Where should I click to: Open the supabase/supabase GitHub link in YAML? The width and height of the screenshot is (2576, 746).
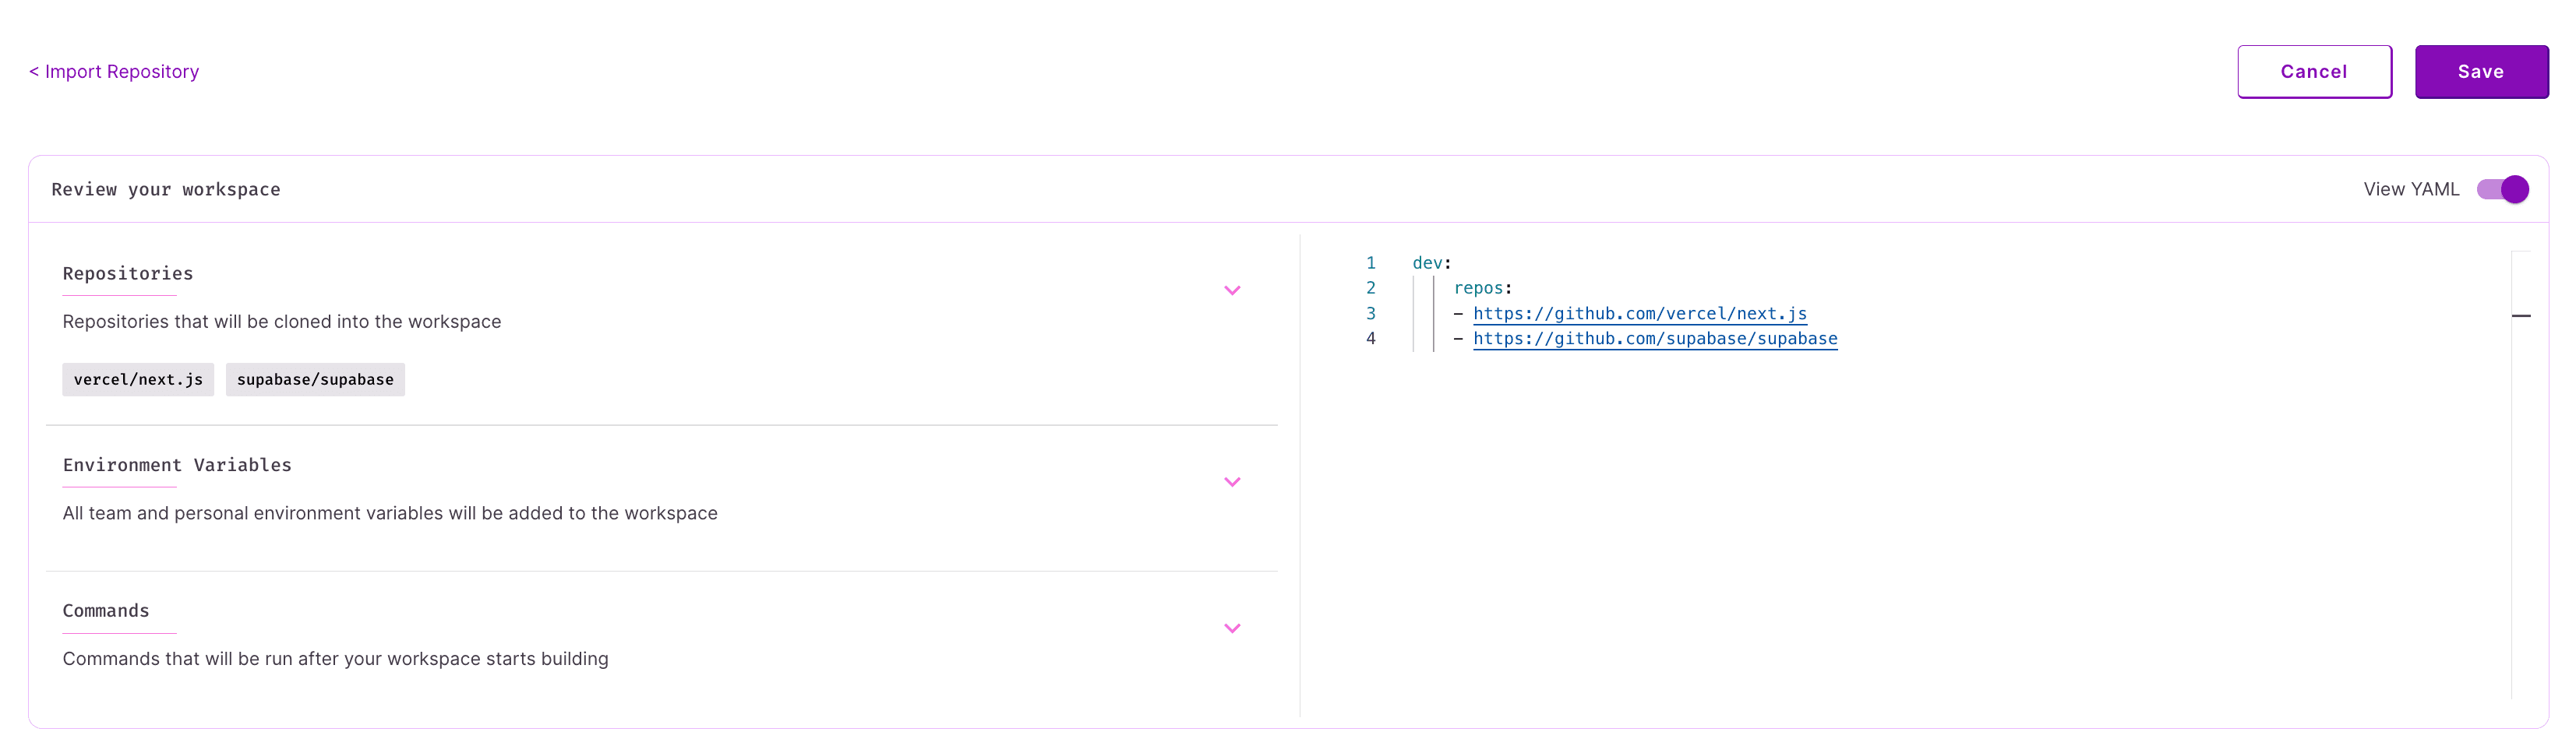point(1655,338)
